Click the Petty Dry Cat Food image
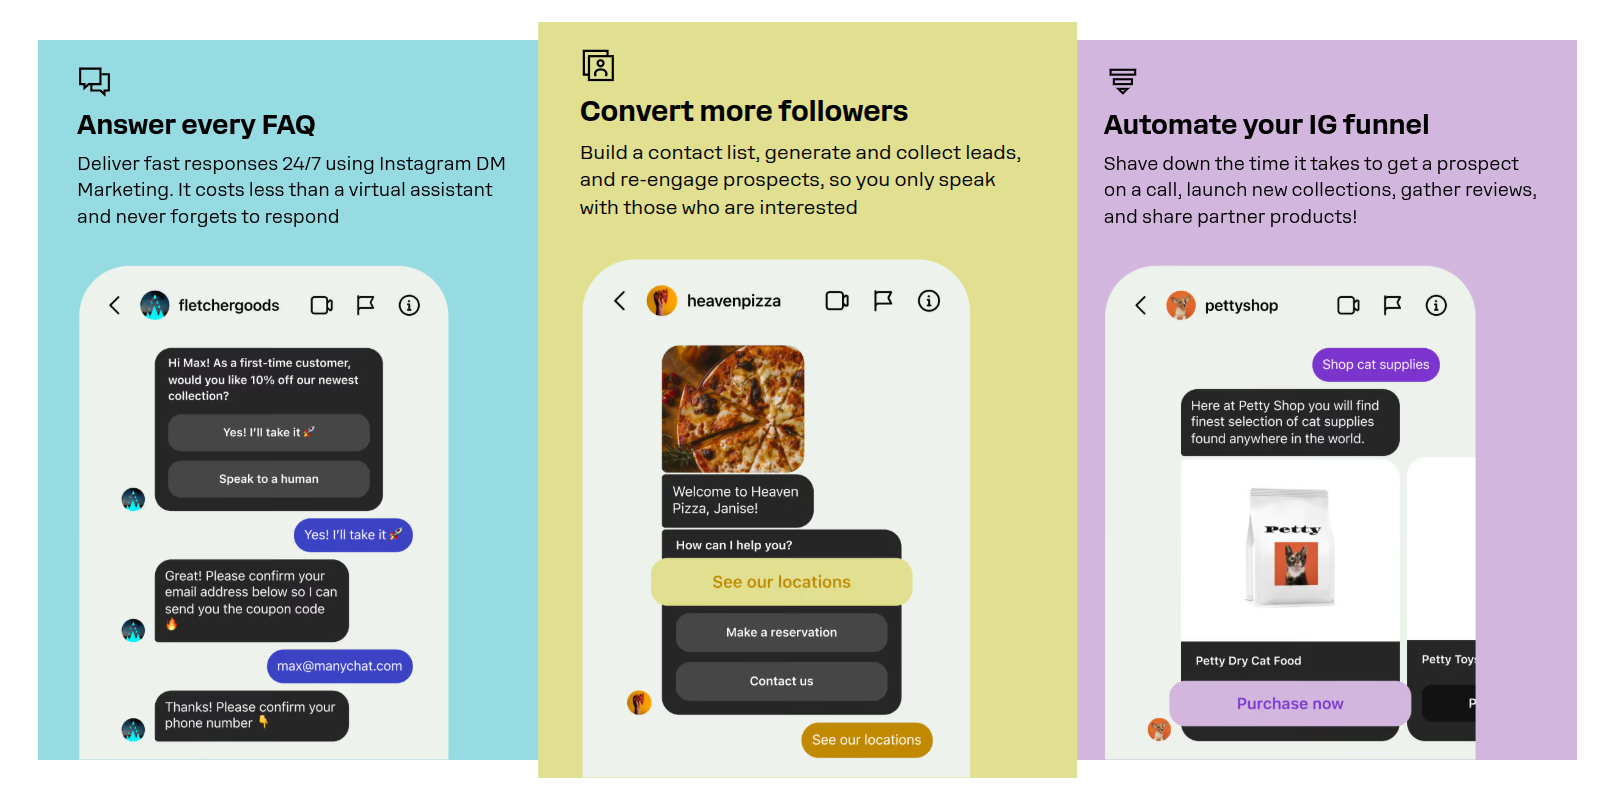Viewport: 1613px width, 797px height. pyautogui.click(x=1290, y=549)
